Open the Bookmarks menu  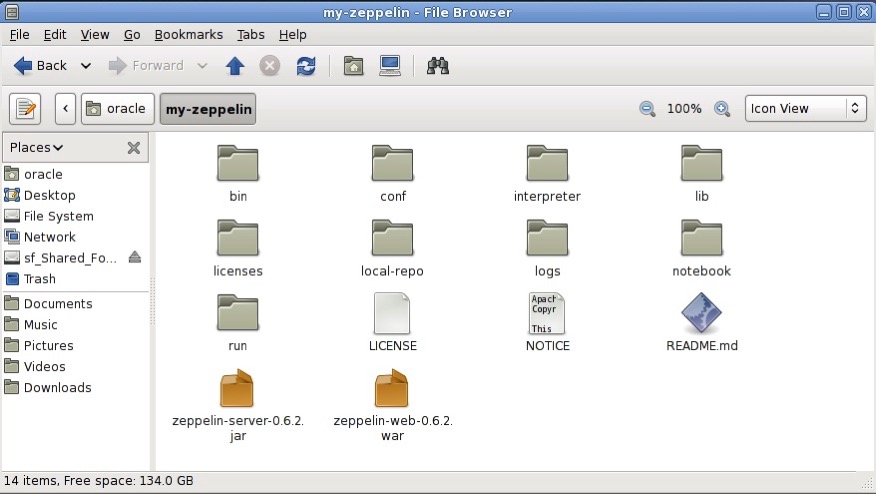click(x=189, y=35)
